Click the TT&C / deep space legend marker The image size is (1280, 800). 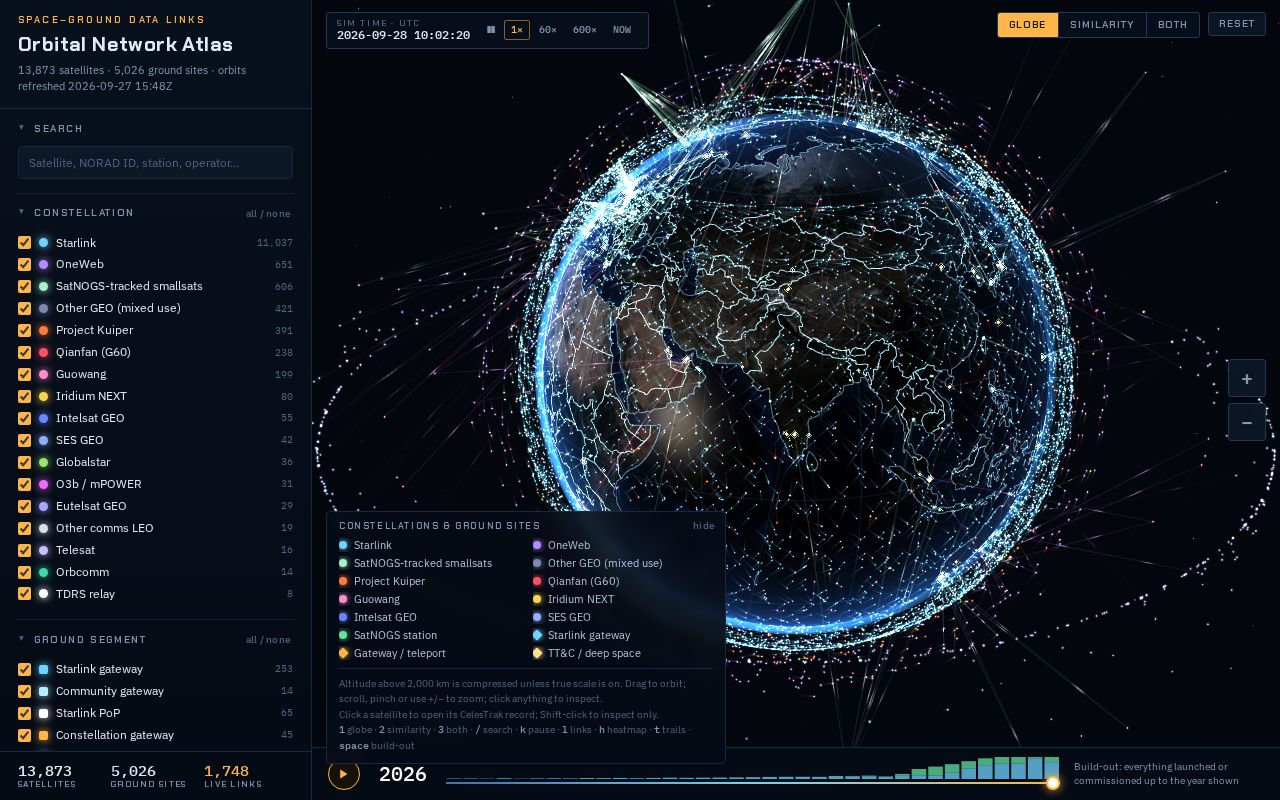coord(537,653)
